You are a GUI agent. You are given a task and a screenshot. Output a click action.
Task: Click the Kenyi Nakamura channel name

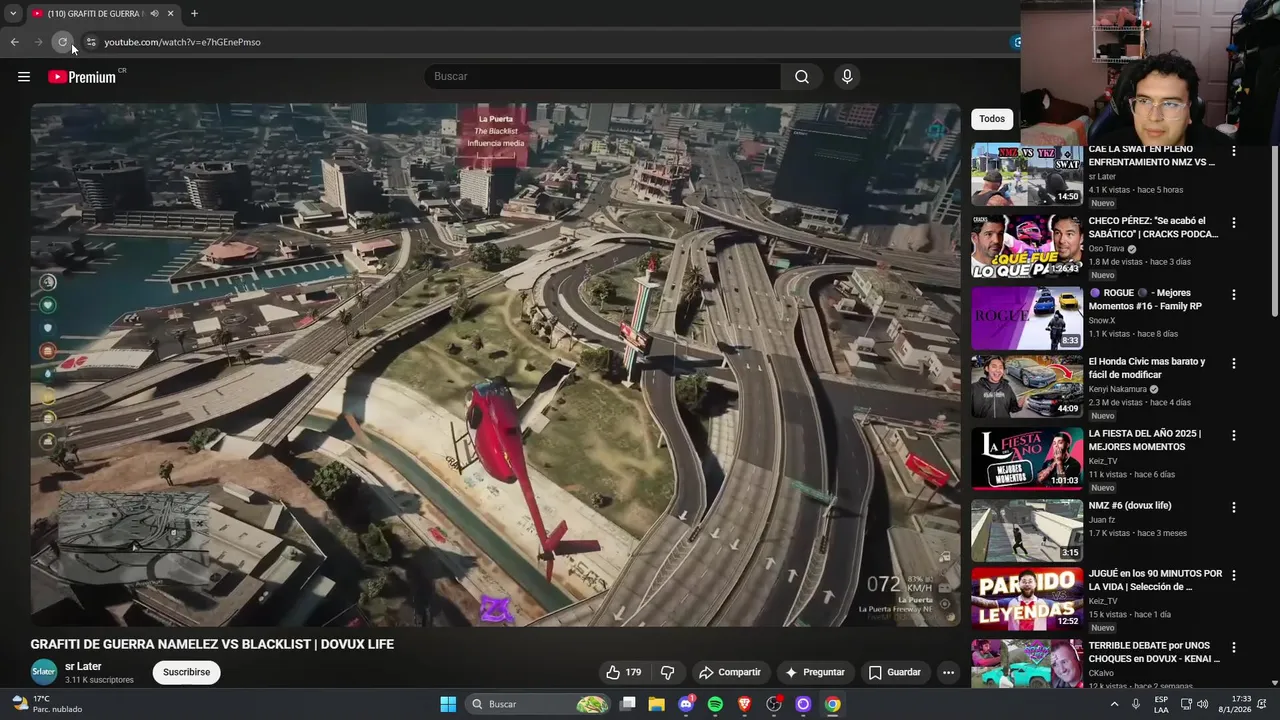click(1118, 389)
